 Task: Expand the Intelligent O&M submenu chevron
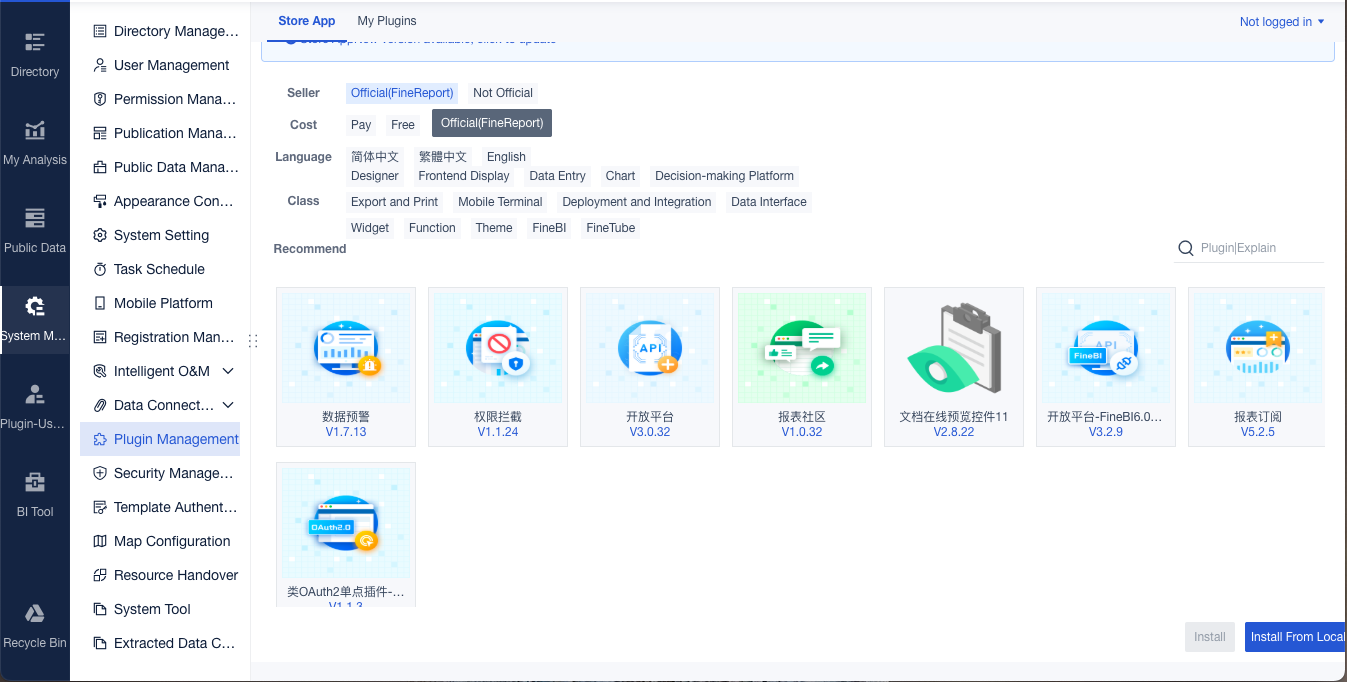tap(228, 371)
